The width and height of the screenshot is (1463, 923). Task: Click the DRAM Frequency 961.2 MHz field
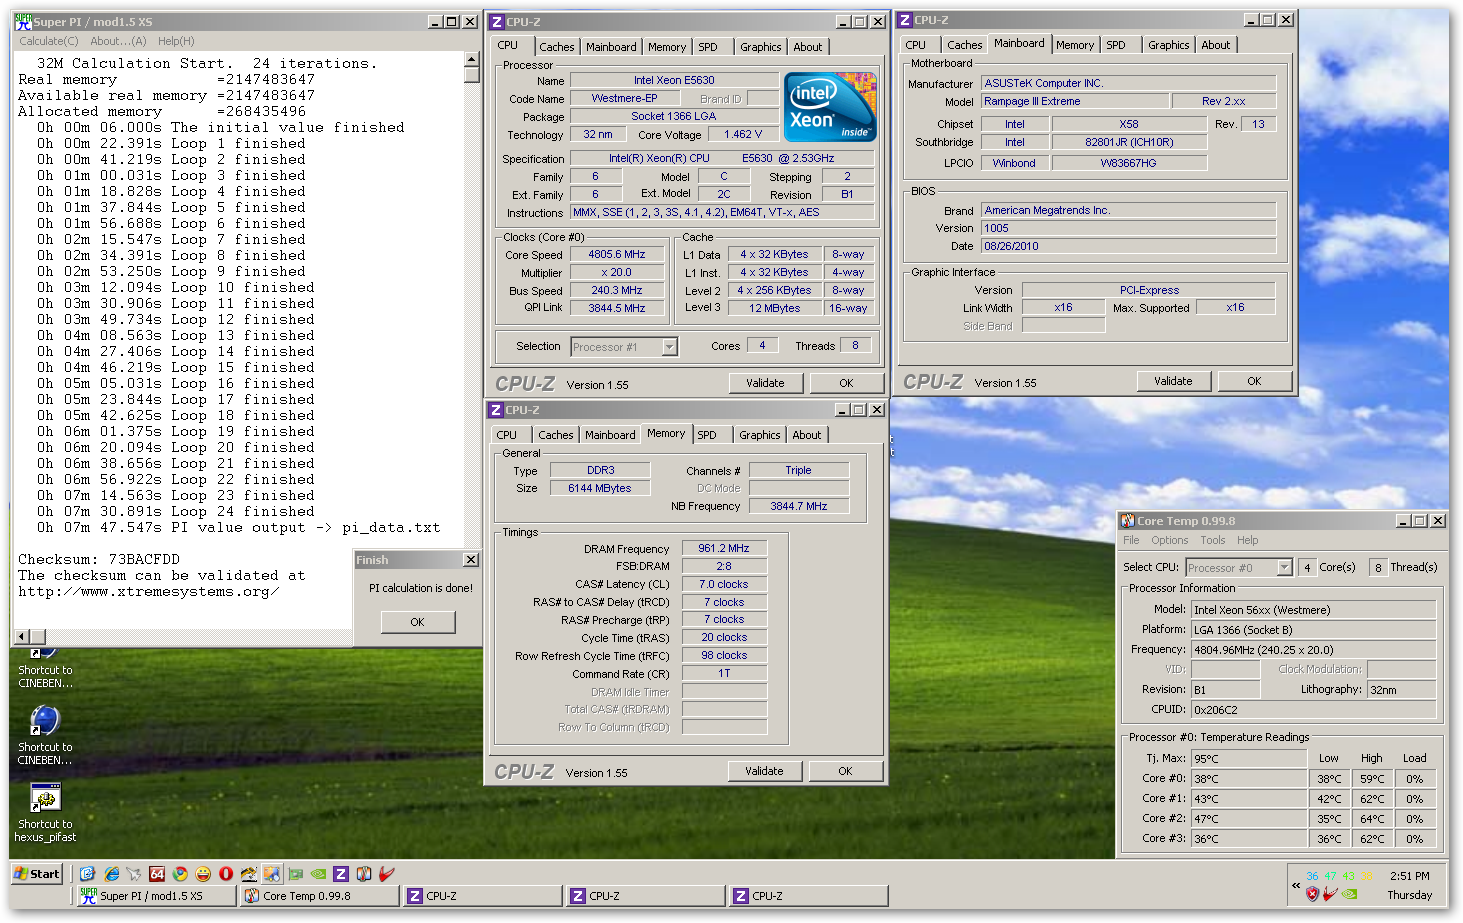coord(724,548)
